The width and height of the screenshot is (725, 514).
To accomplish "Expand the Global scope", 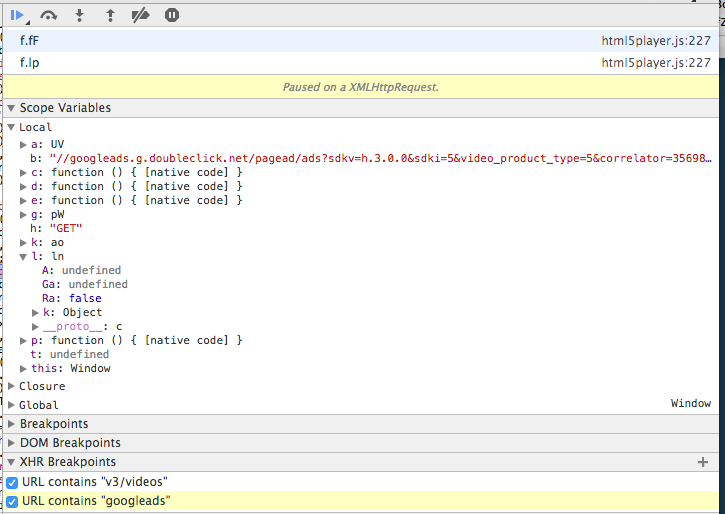I will [x=11, y=405].
